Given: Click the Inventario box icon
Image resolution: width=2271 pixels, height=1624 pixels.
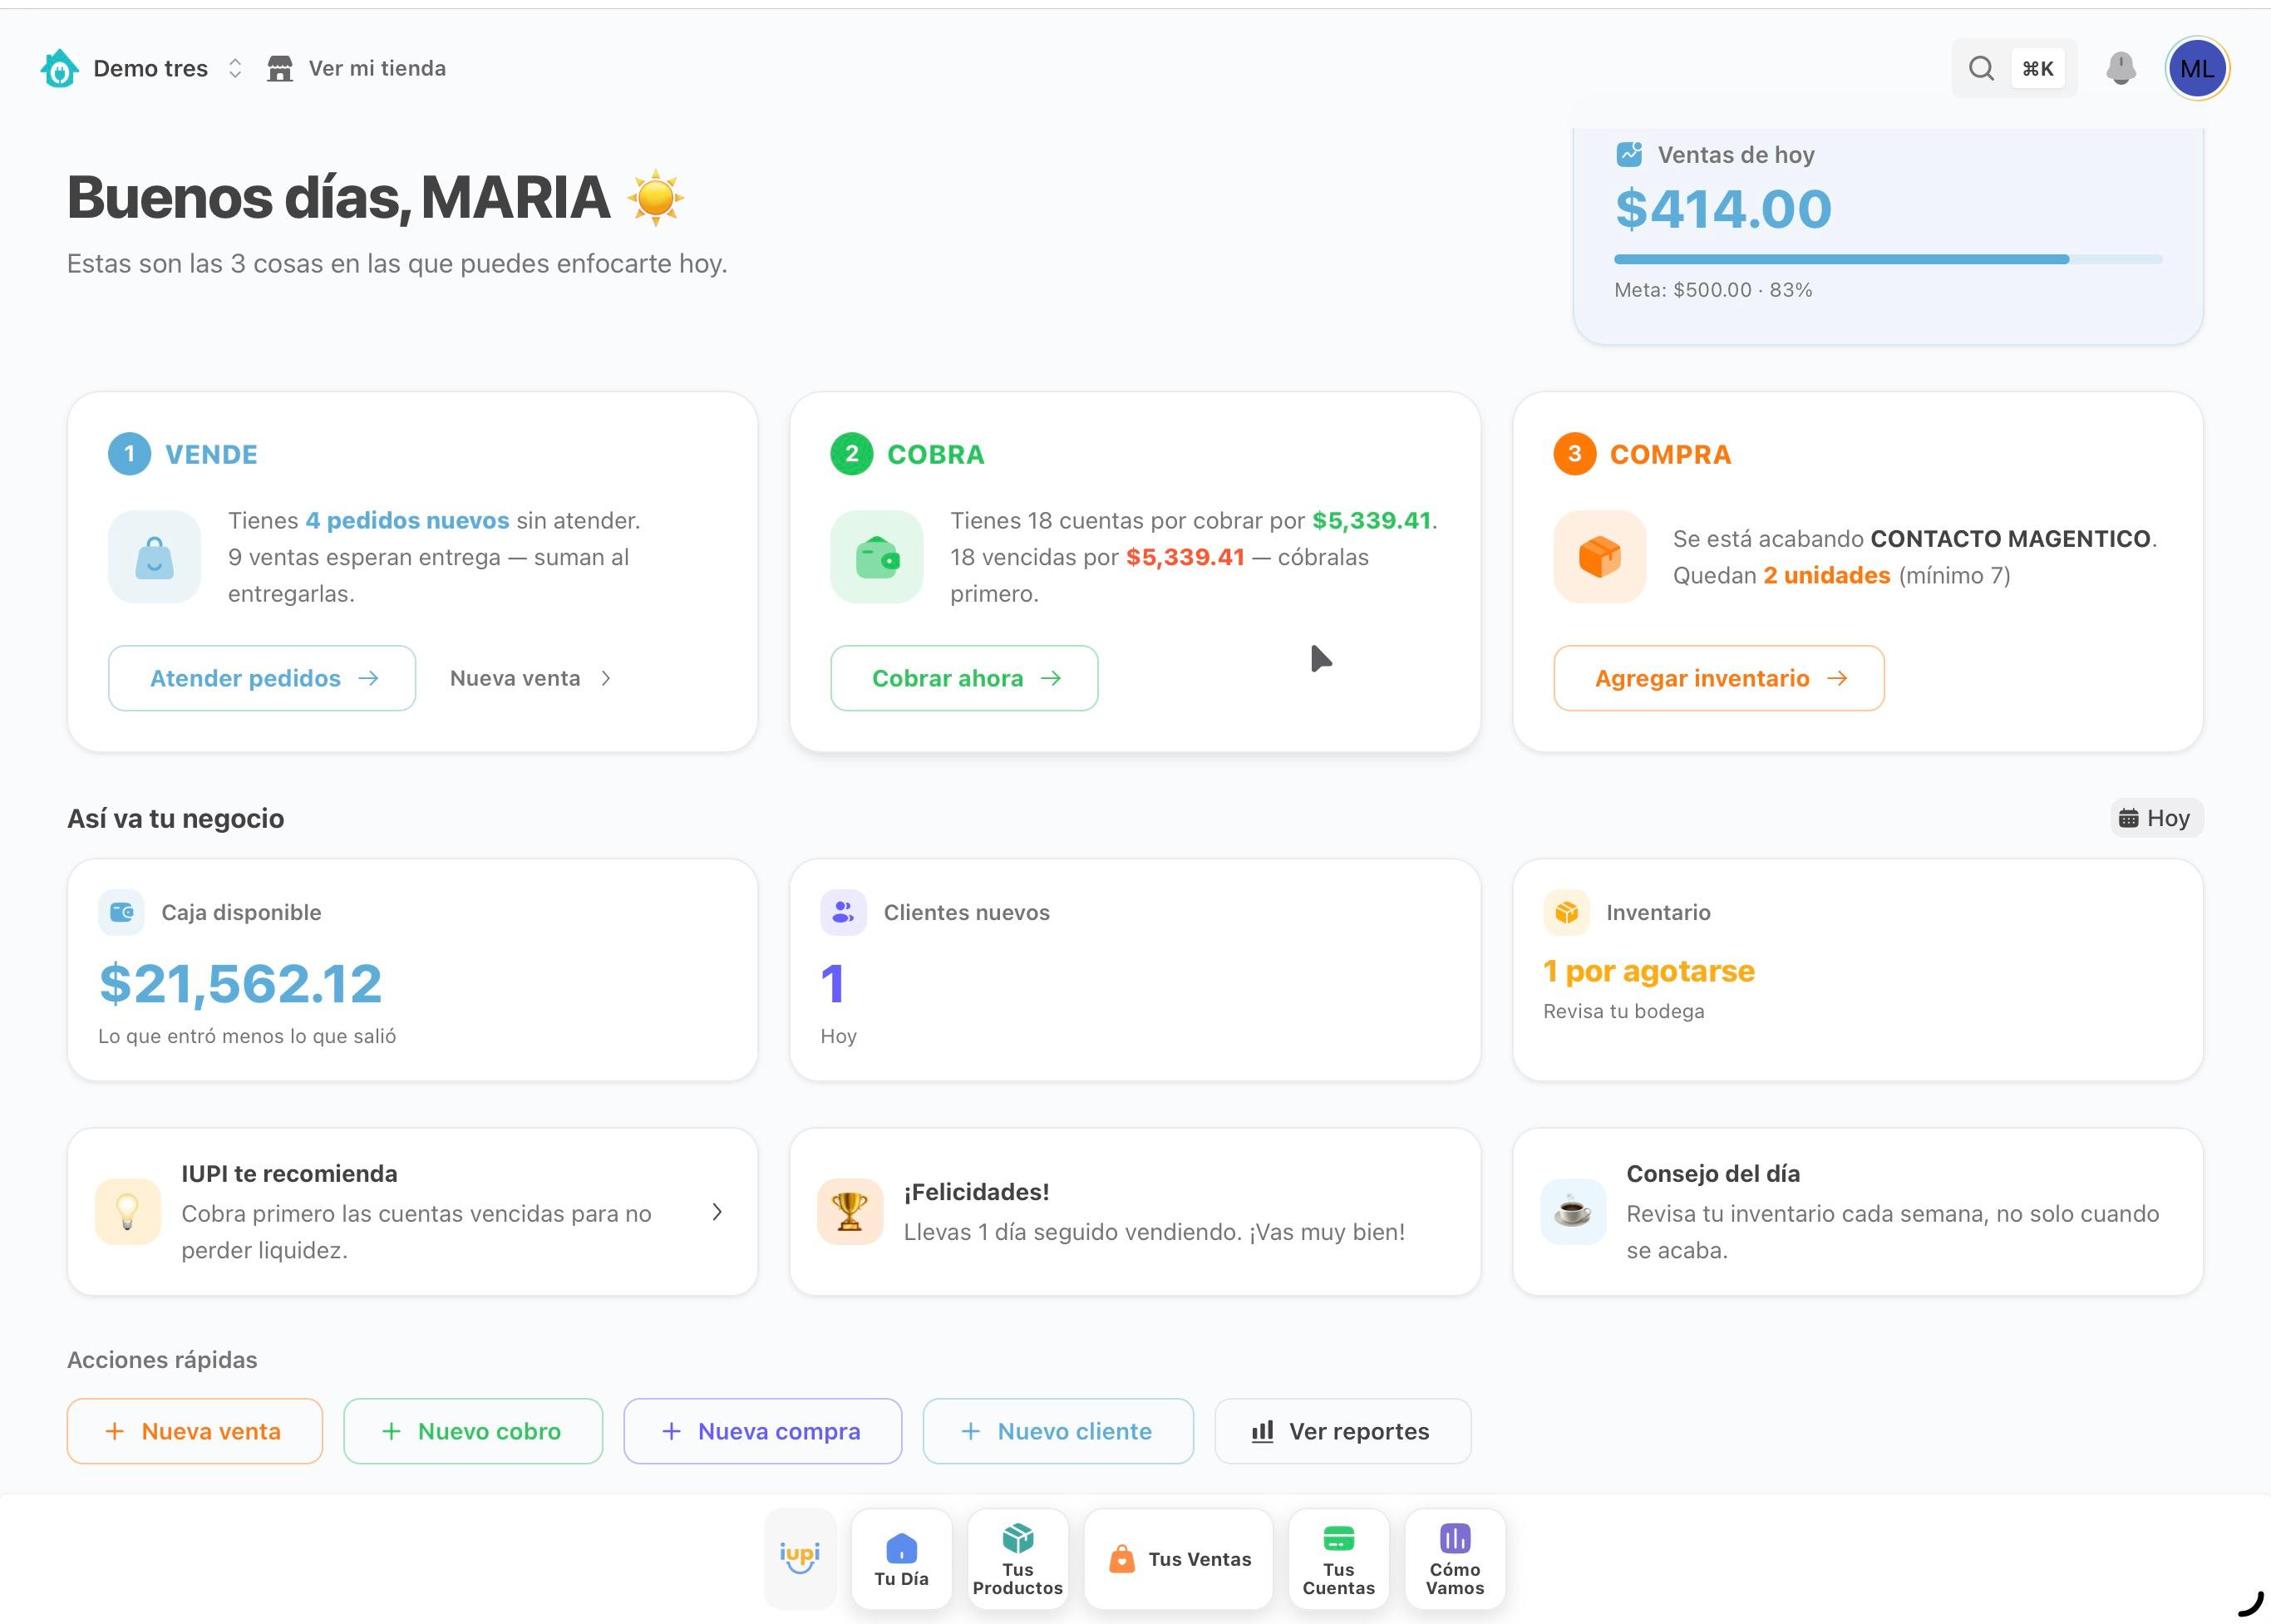Looking at the screenshot, I should pyautogui.click(x=1566, y=912).
